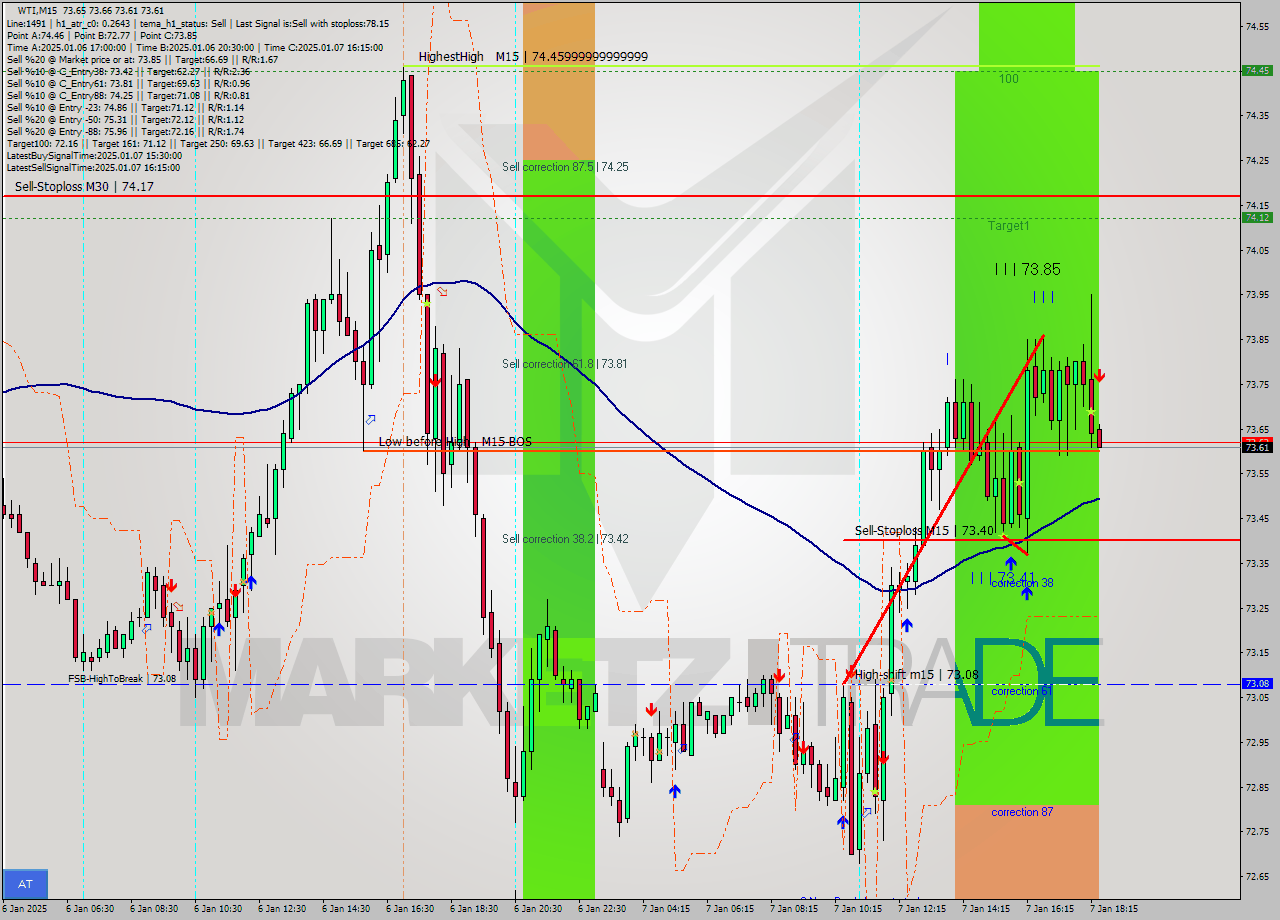Click the 'LatestBuySignalTime:2025.01.07 15:30:00' line
Viewport: 1280px width, 920px height.
pyautogui.click(x=94, y=155)
